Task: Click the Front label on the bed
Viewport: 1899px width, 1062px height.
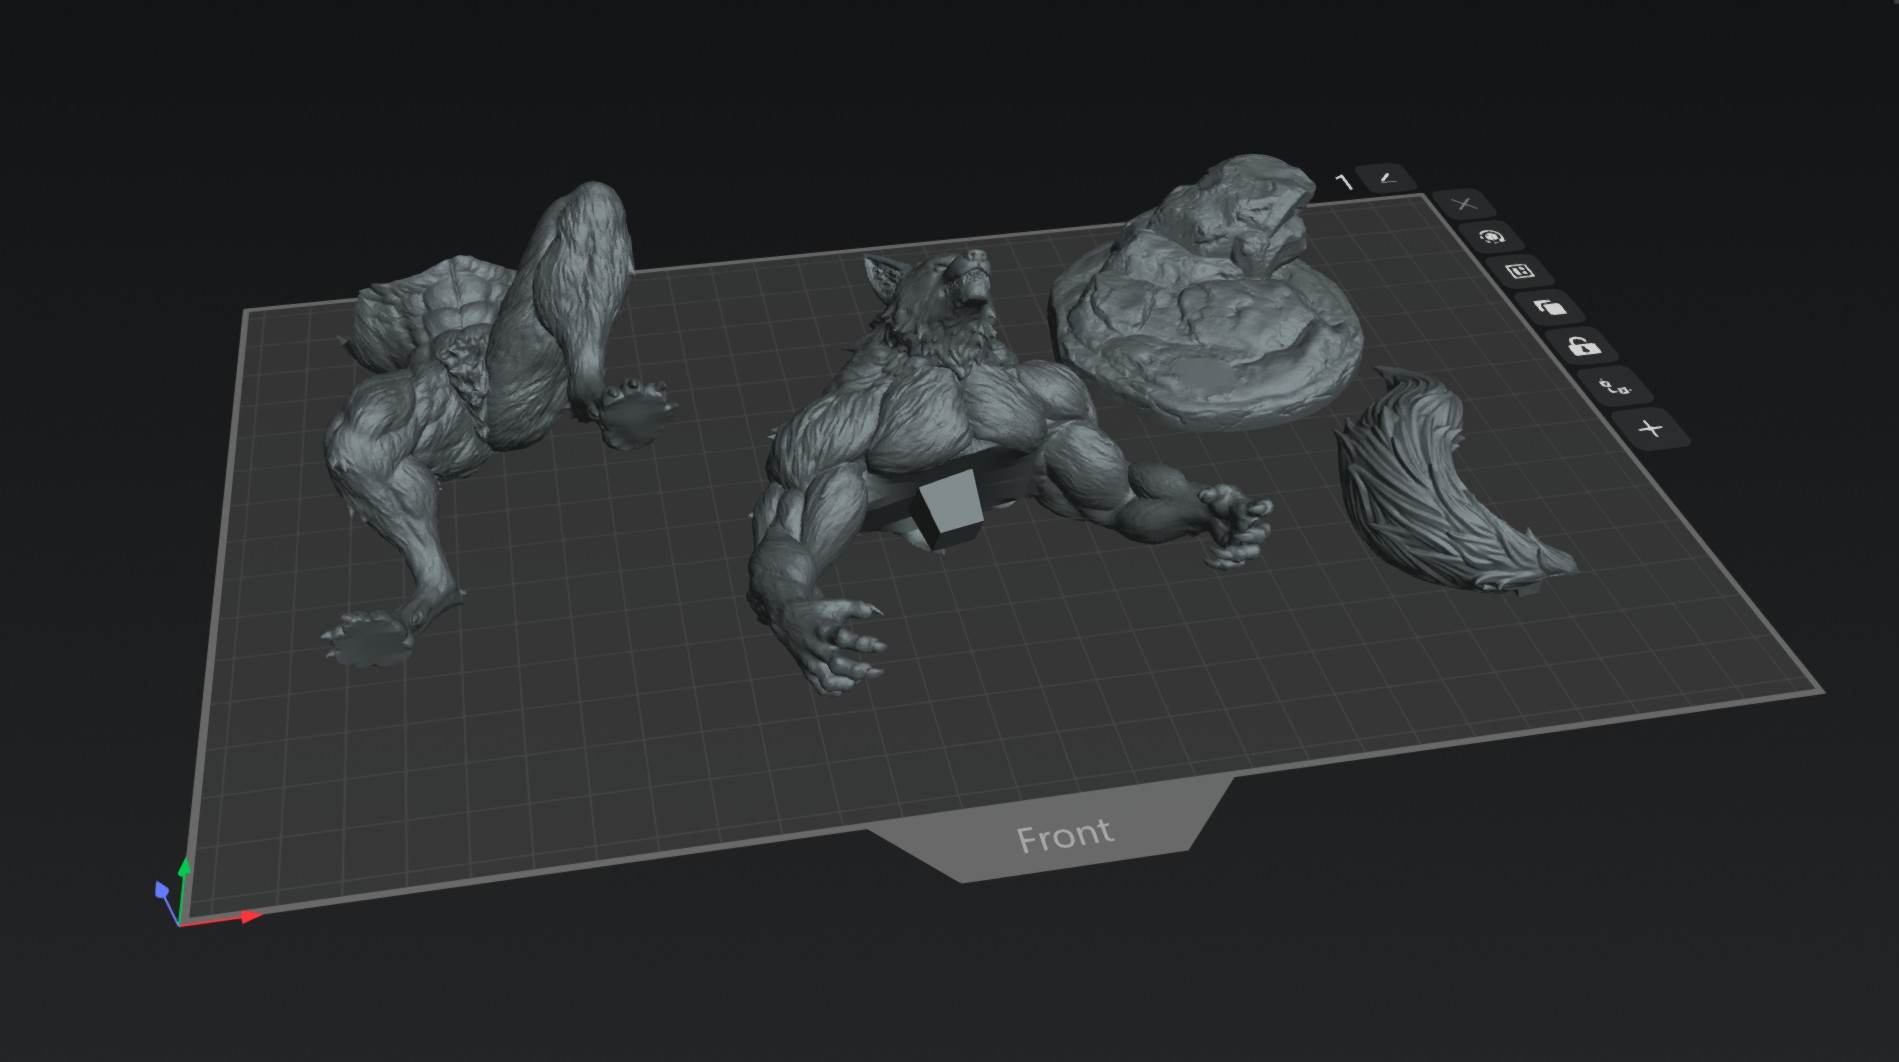Action: [1064, 835]
